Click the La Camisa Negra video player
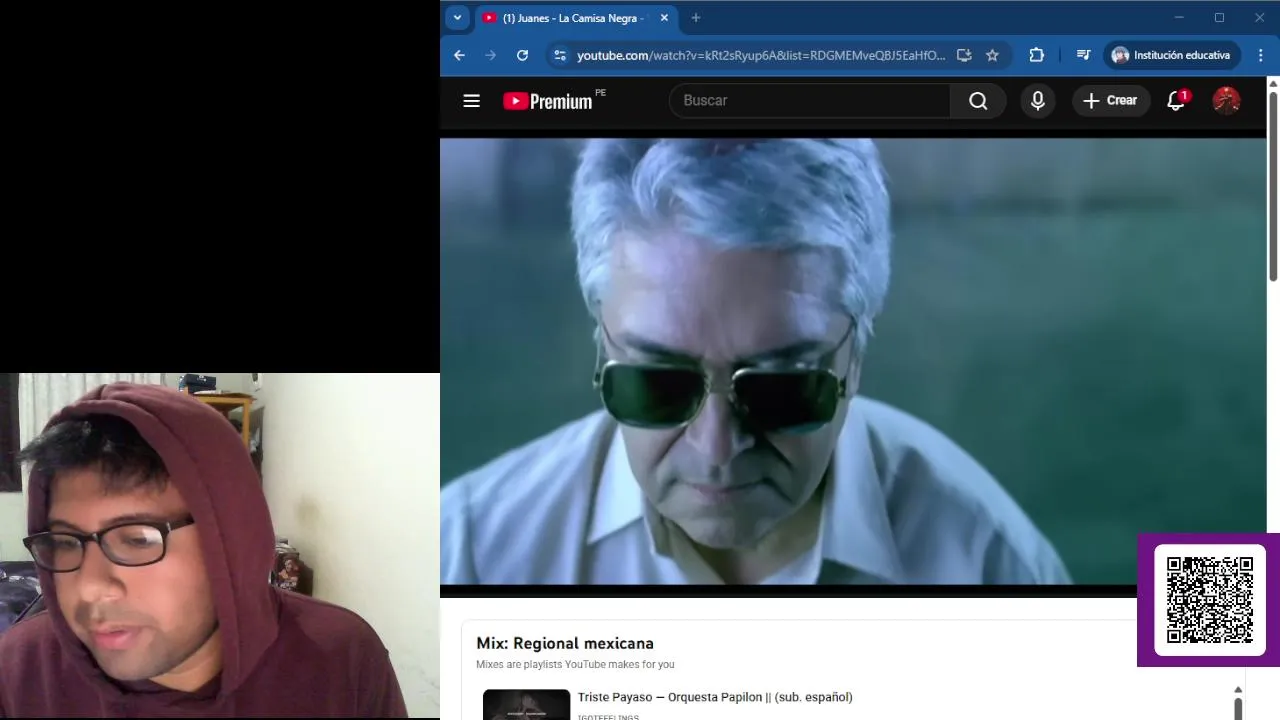1280x720 pixels. pyautogui.click(x=853, y=361)
